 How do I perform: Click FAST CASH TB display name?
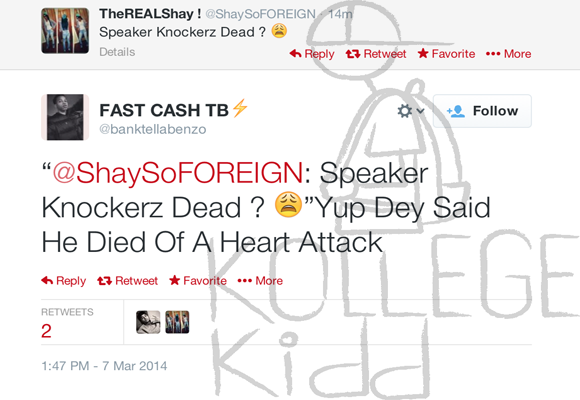click(164, 110)
